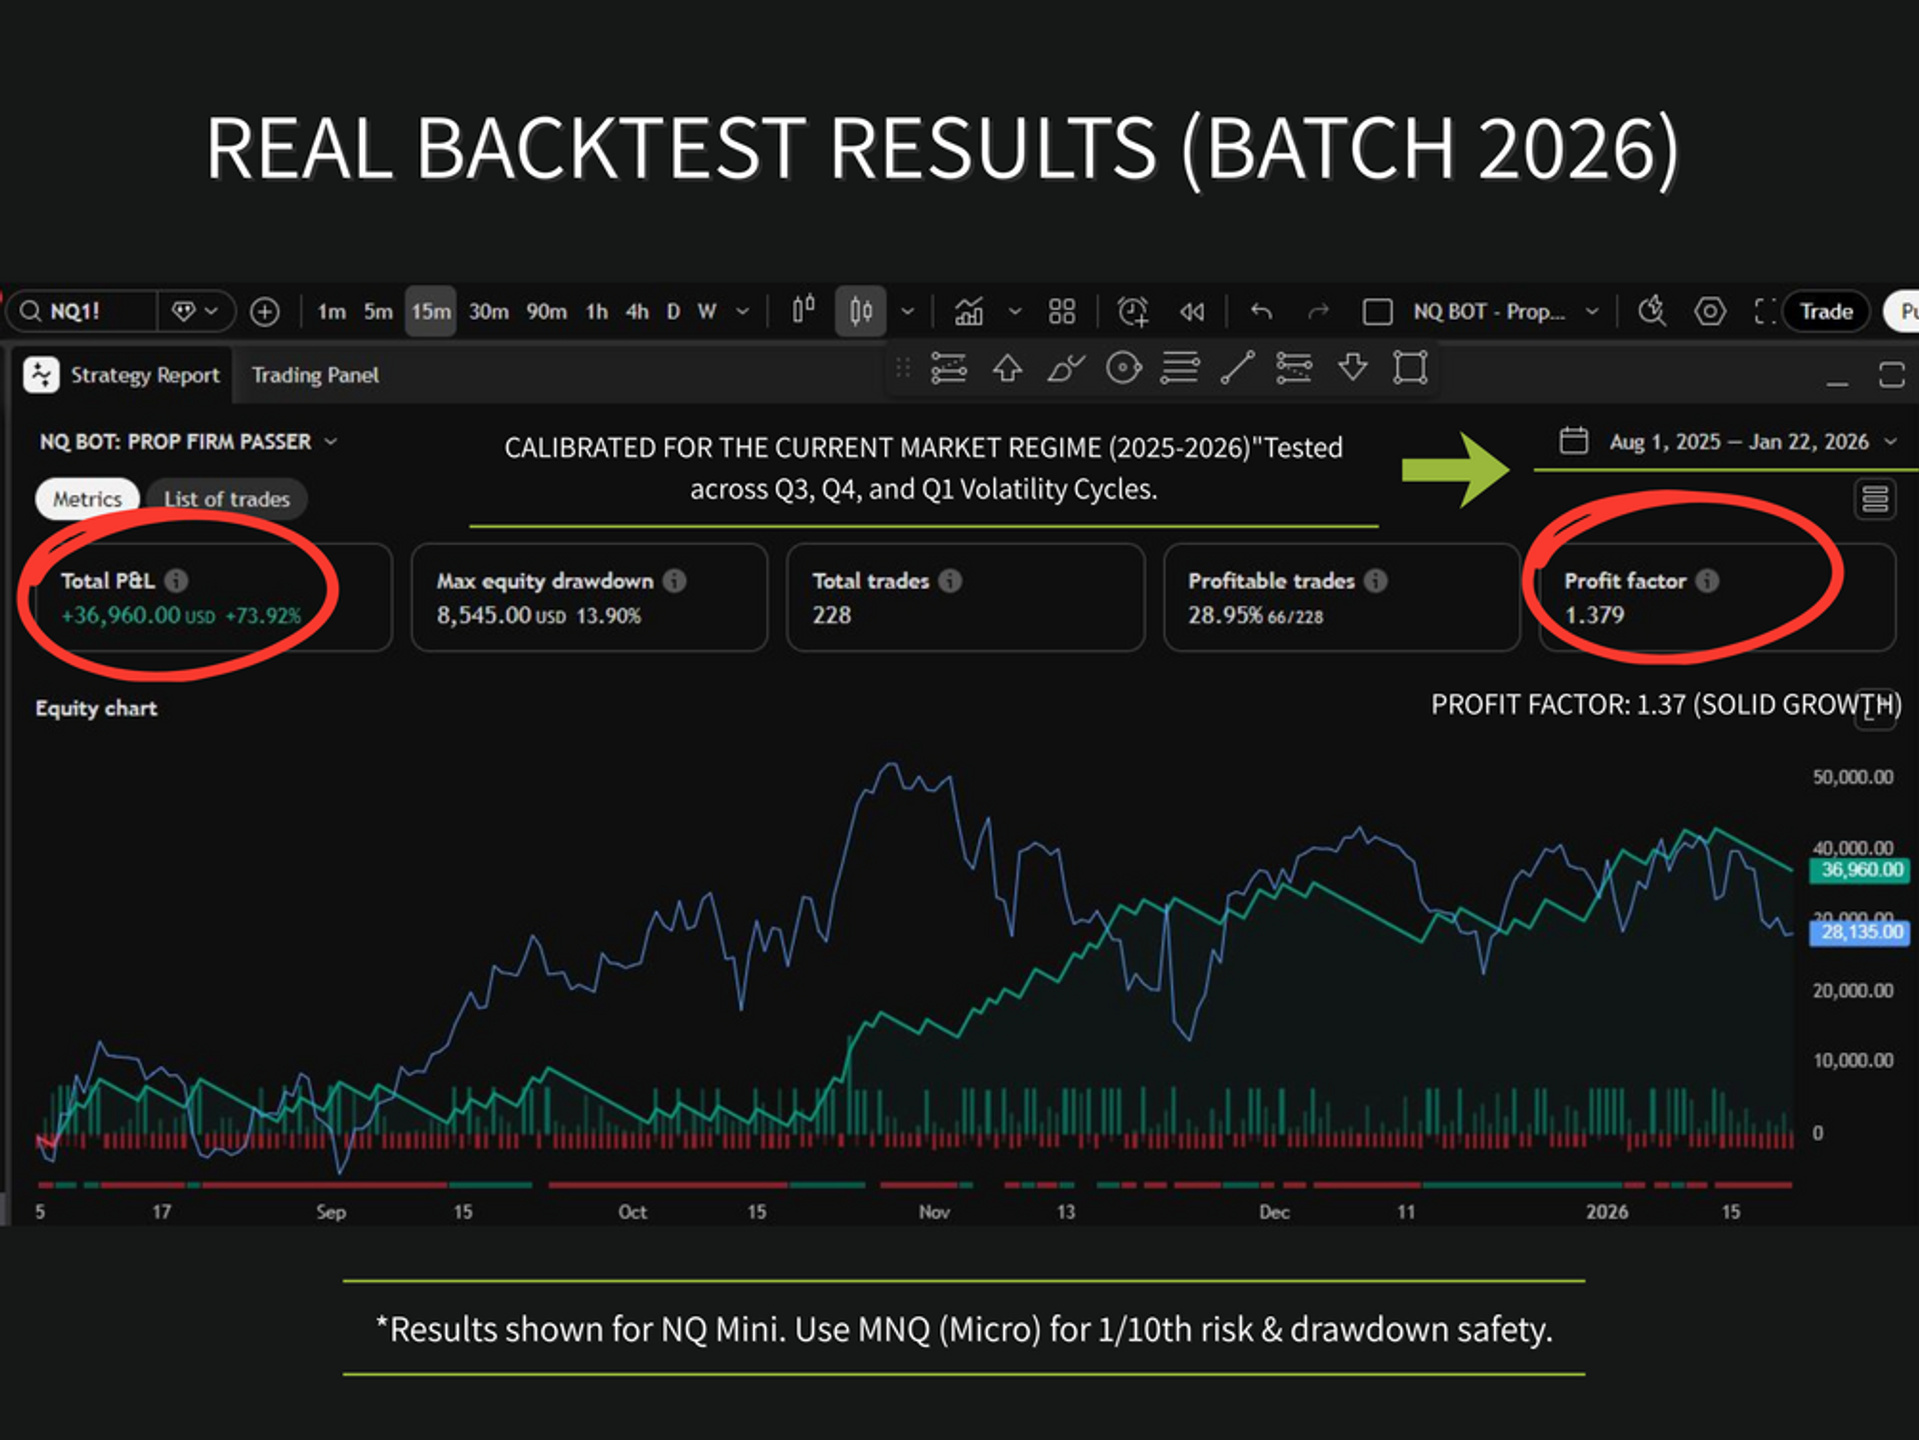Image resolution: width=1919 pixels, height=1440 pixels.
Task: Click the info icon next to Profitable trades
Action: tap(1376, 580)
